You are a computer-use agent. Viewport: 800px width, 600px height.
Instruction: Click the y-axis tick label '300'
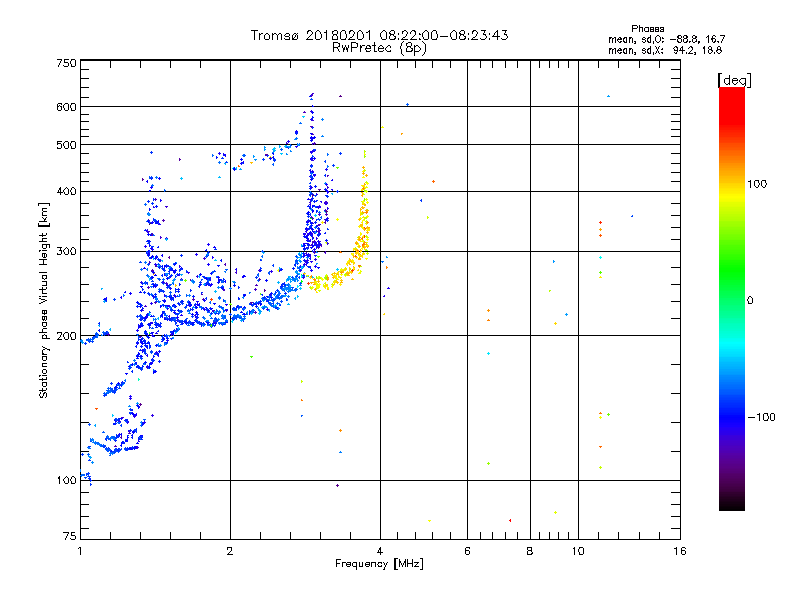(x=66, y=251)
